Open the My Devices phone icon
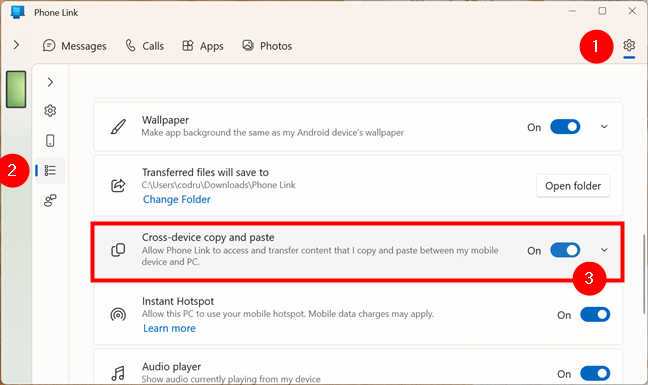648x385 pixels. [50, 140]
